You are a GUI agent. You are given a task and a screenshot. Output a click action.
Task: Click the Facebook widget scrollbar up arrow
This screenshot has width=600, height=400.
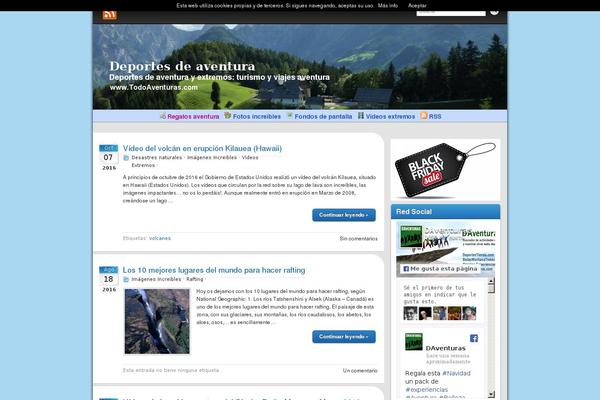(491, 281)
